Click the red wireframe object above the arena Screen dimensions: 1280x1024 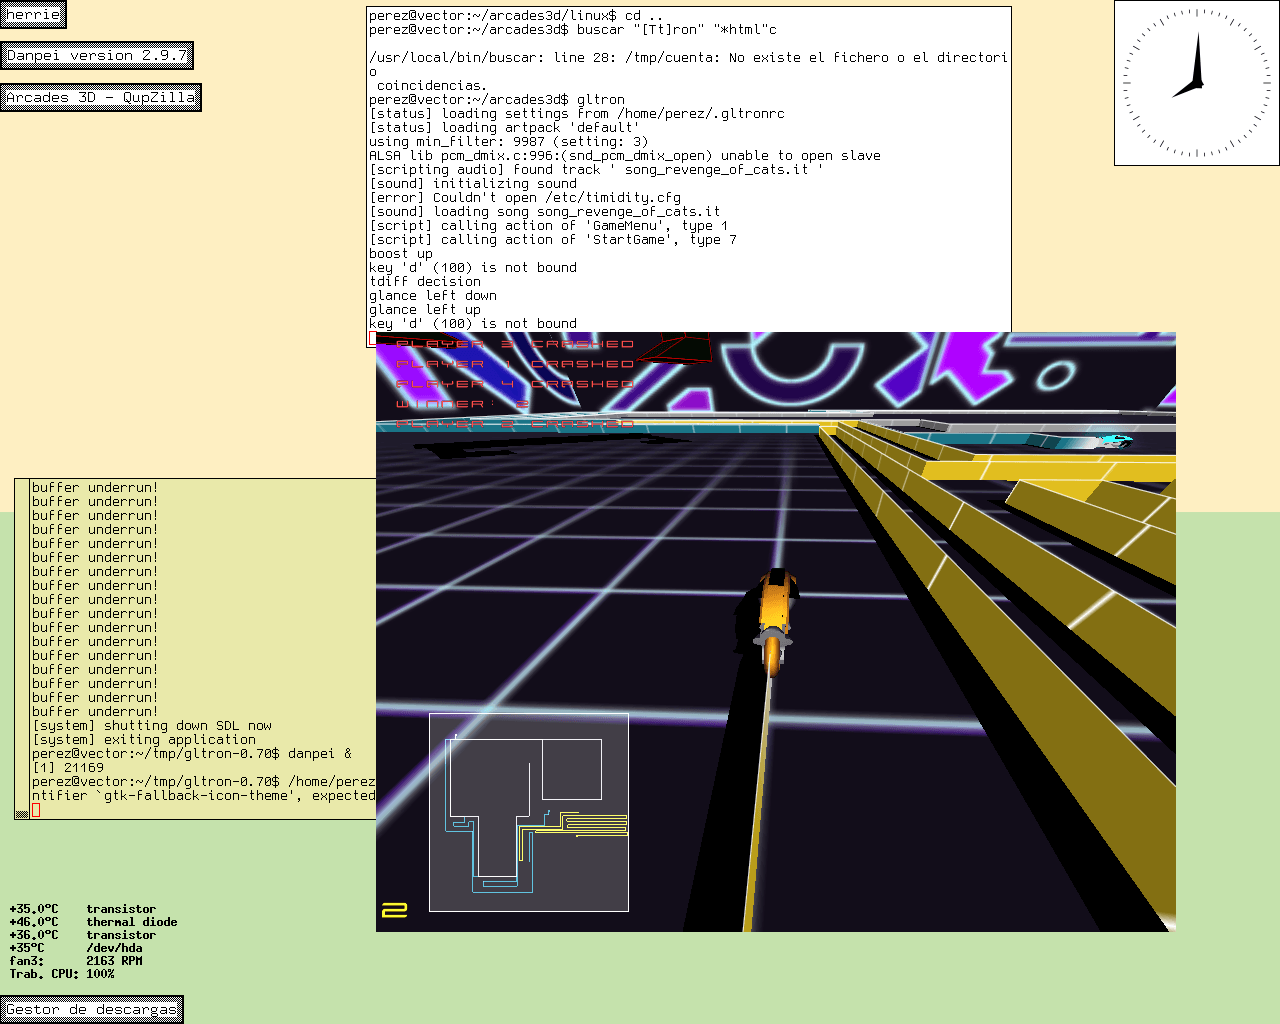pyautogui.click(x=674, y=348)
